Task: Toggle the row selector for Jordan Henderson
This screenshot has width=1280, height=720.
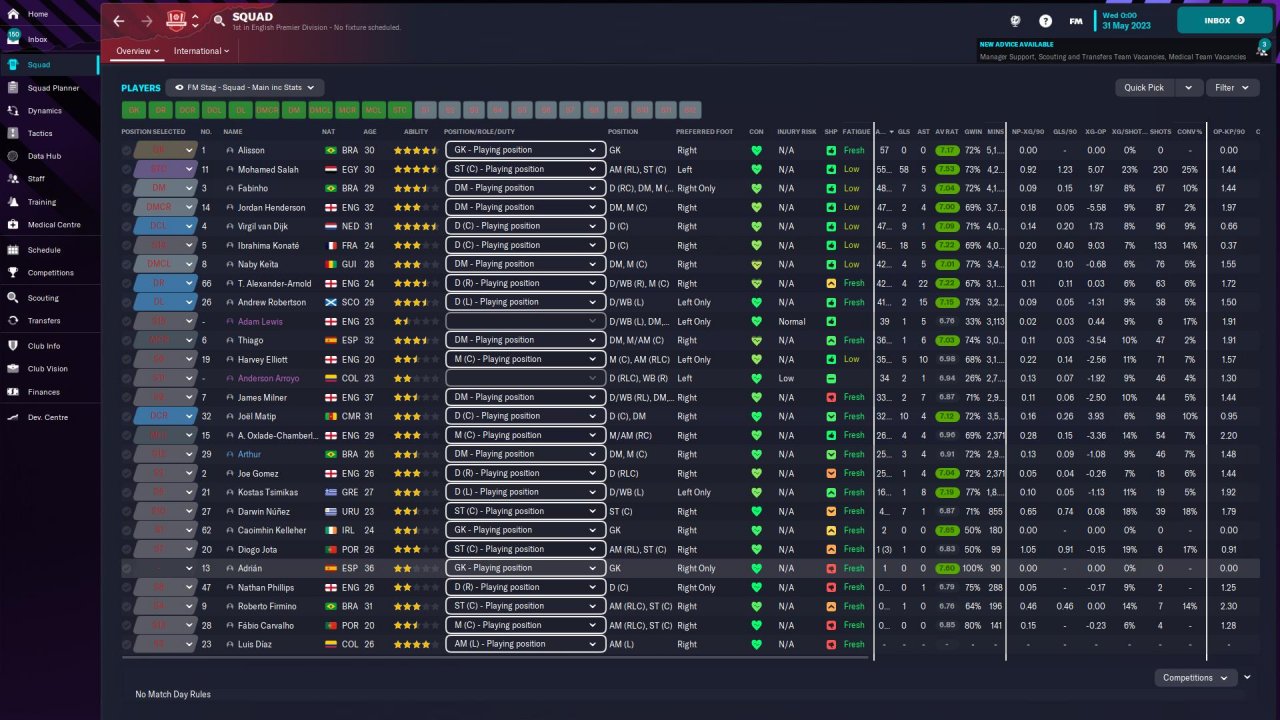Action: [127, 207]
